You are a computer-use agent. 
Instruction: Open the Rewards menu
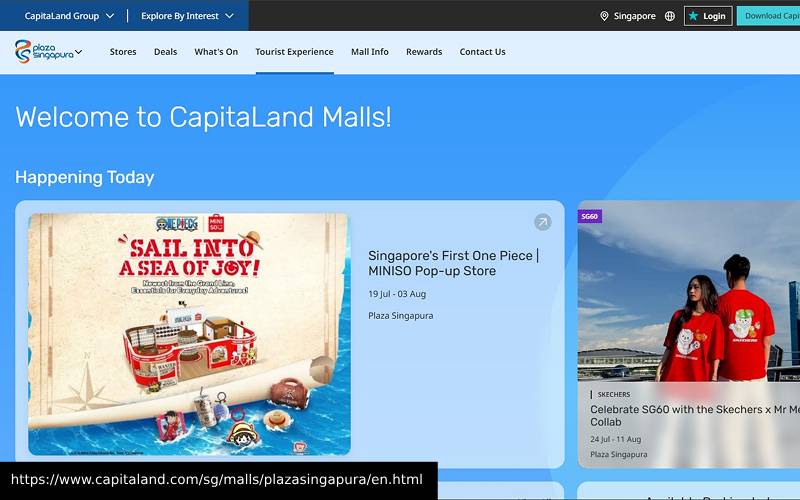click(x=424, y=52)
